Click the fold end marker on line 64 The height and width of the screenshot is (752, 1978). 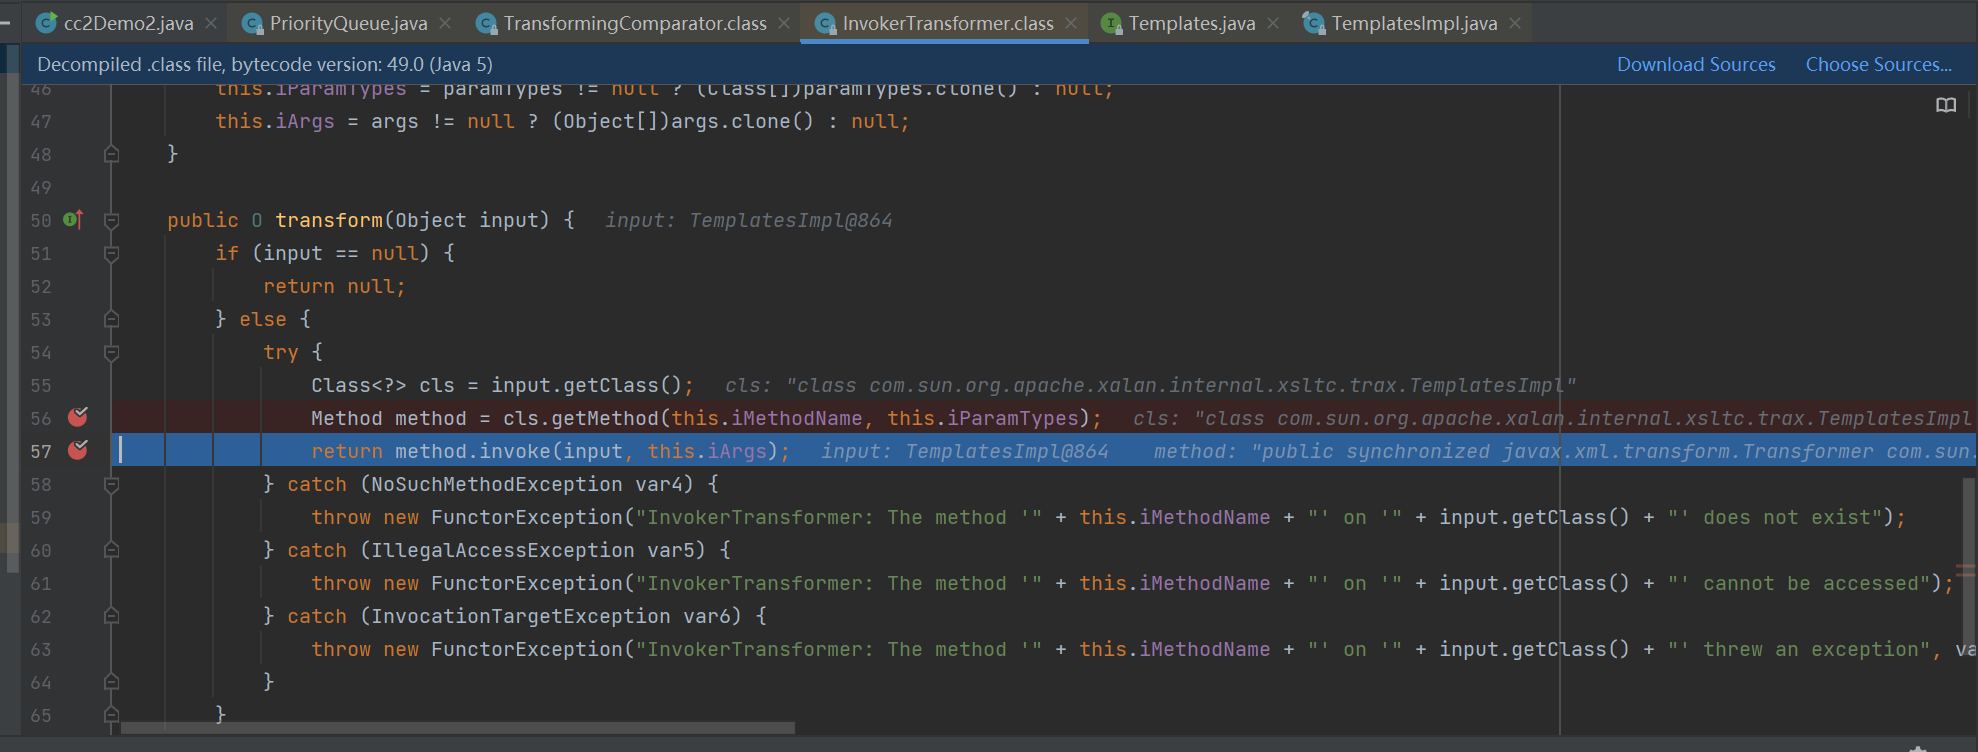112,682
